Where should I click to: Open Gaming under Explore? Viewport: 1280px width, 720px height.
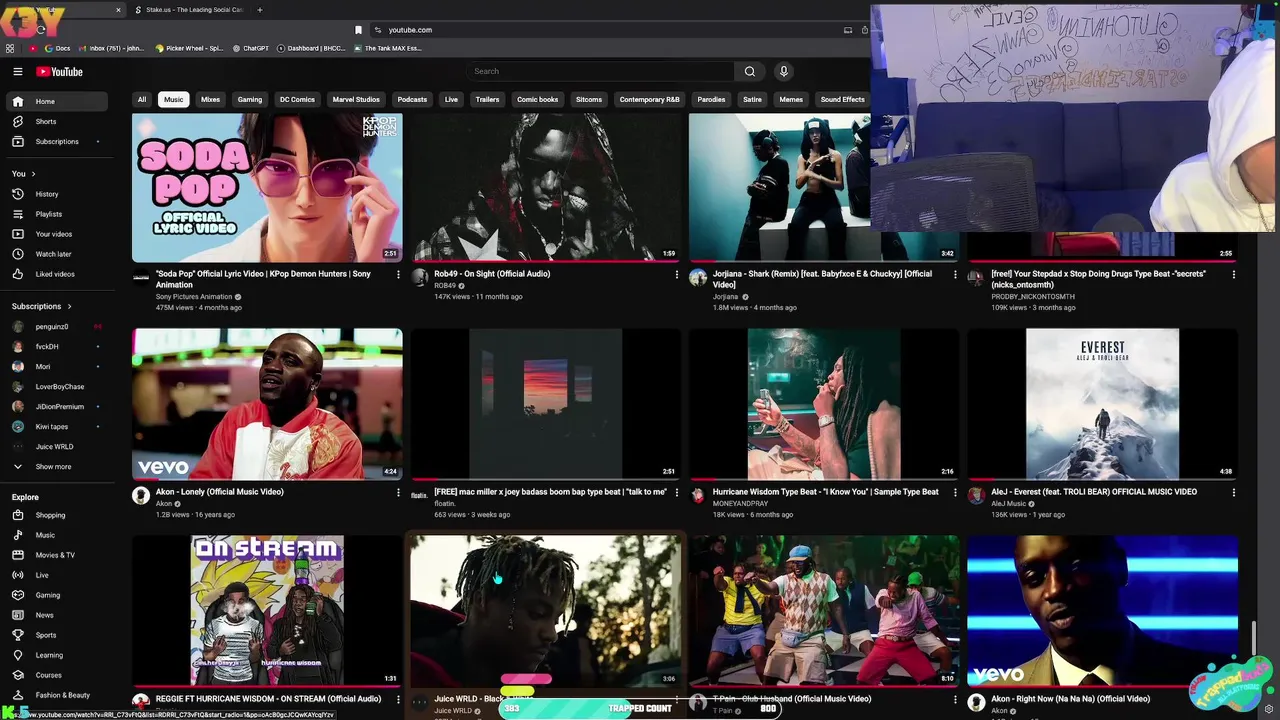[x=55, y=595]
